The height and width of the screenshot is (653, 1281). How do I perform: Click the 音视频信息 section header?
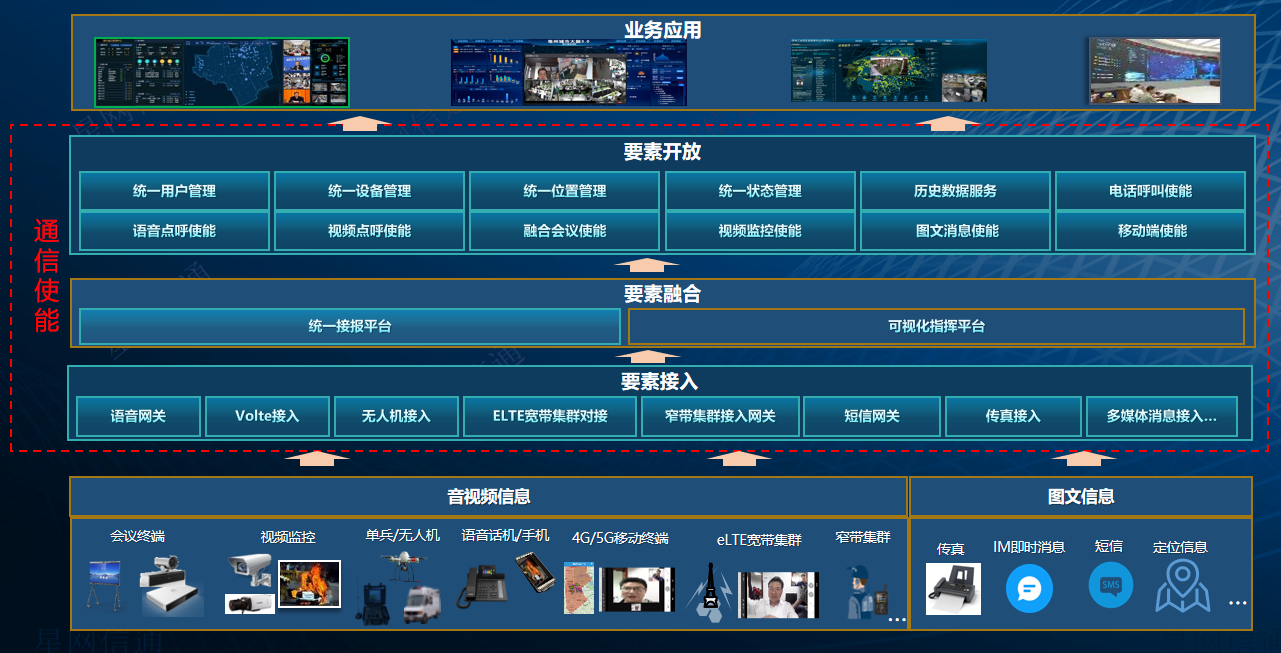pyautogui.click(x=488, y=497)
